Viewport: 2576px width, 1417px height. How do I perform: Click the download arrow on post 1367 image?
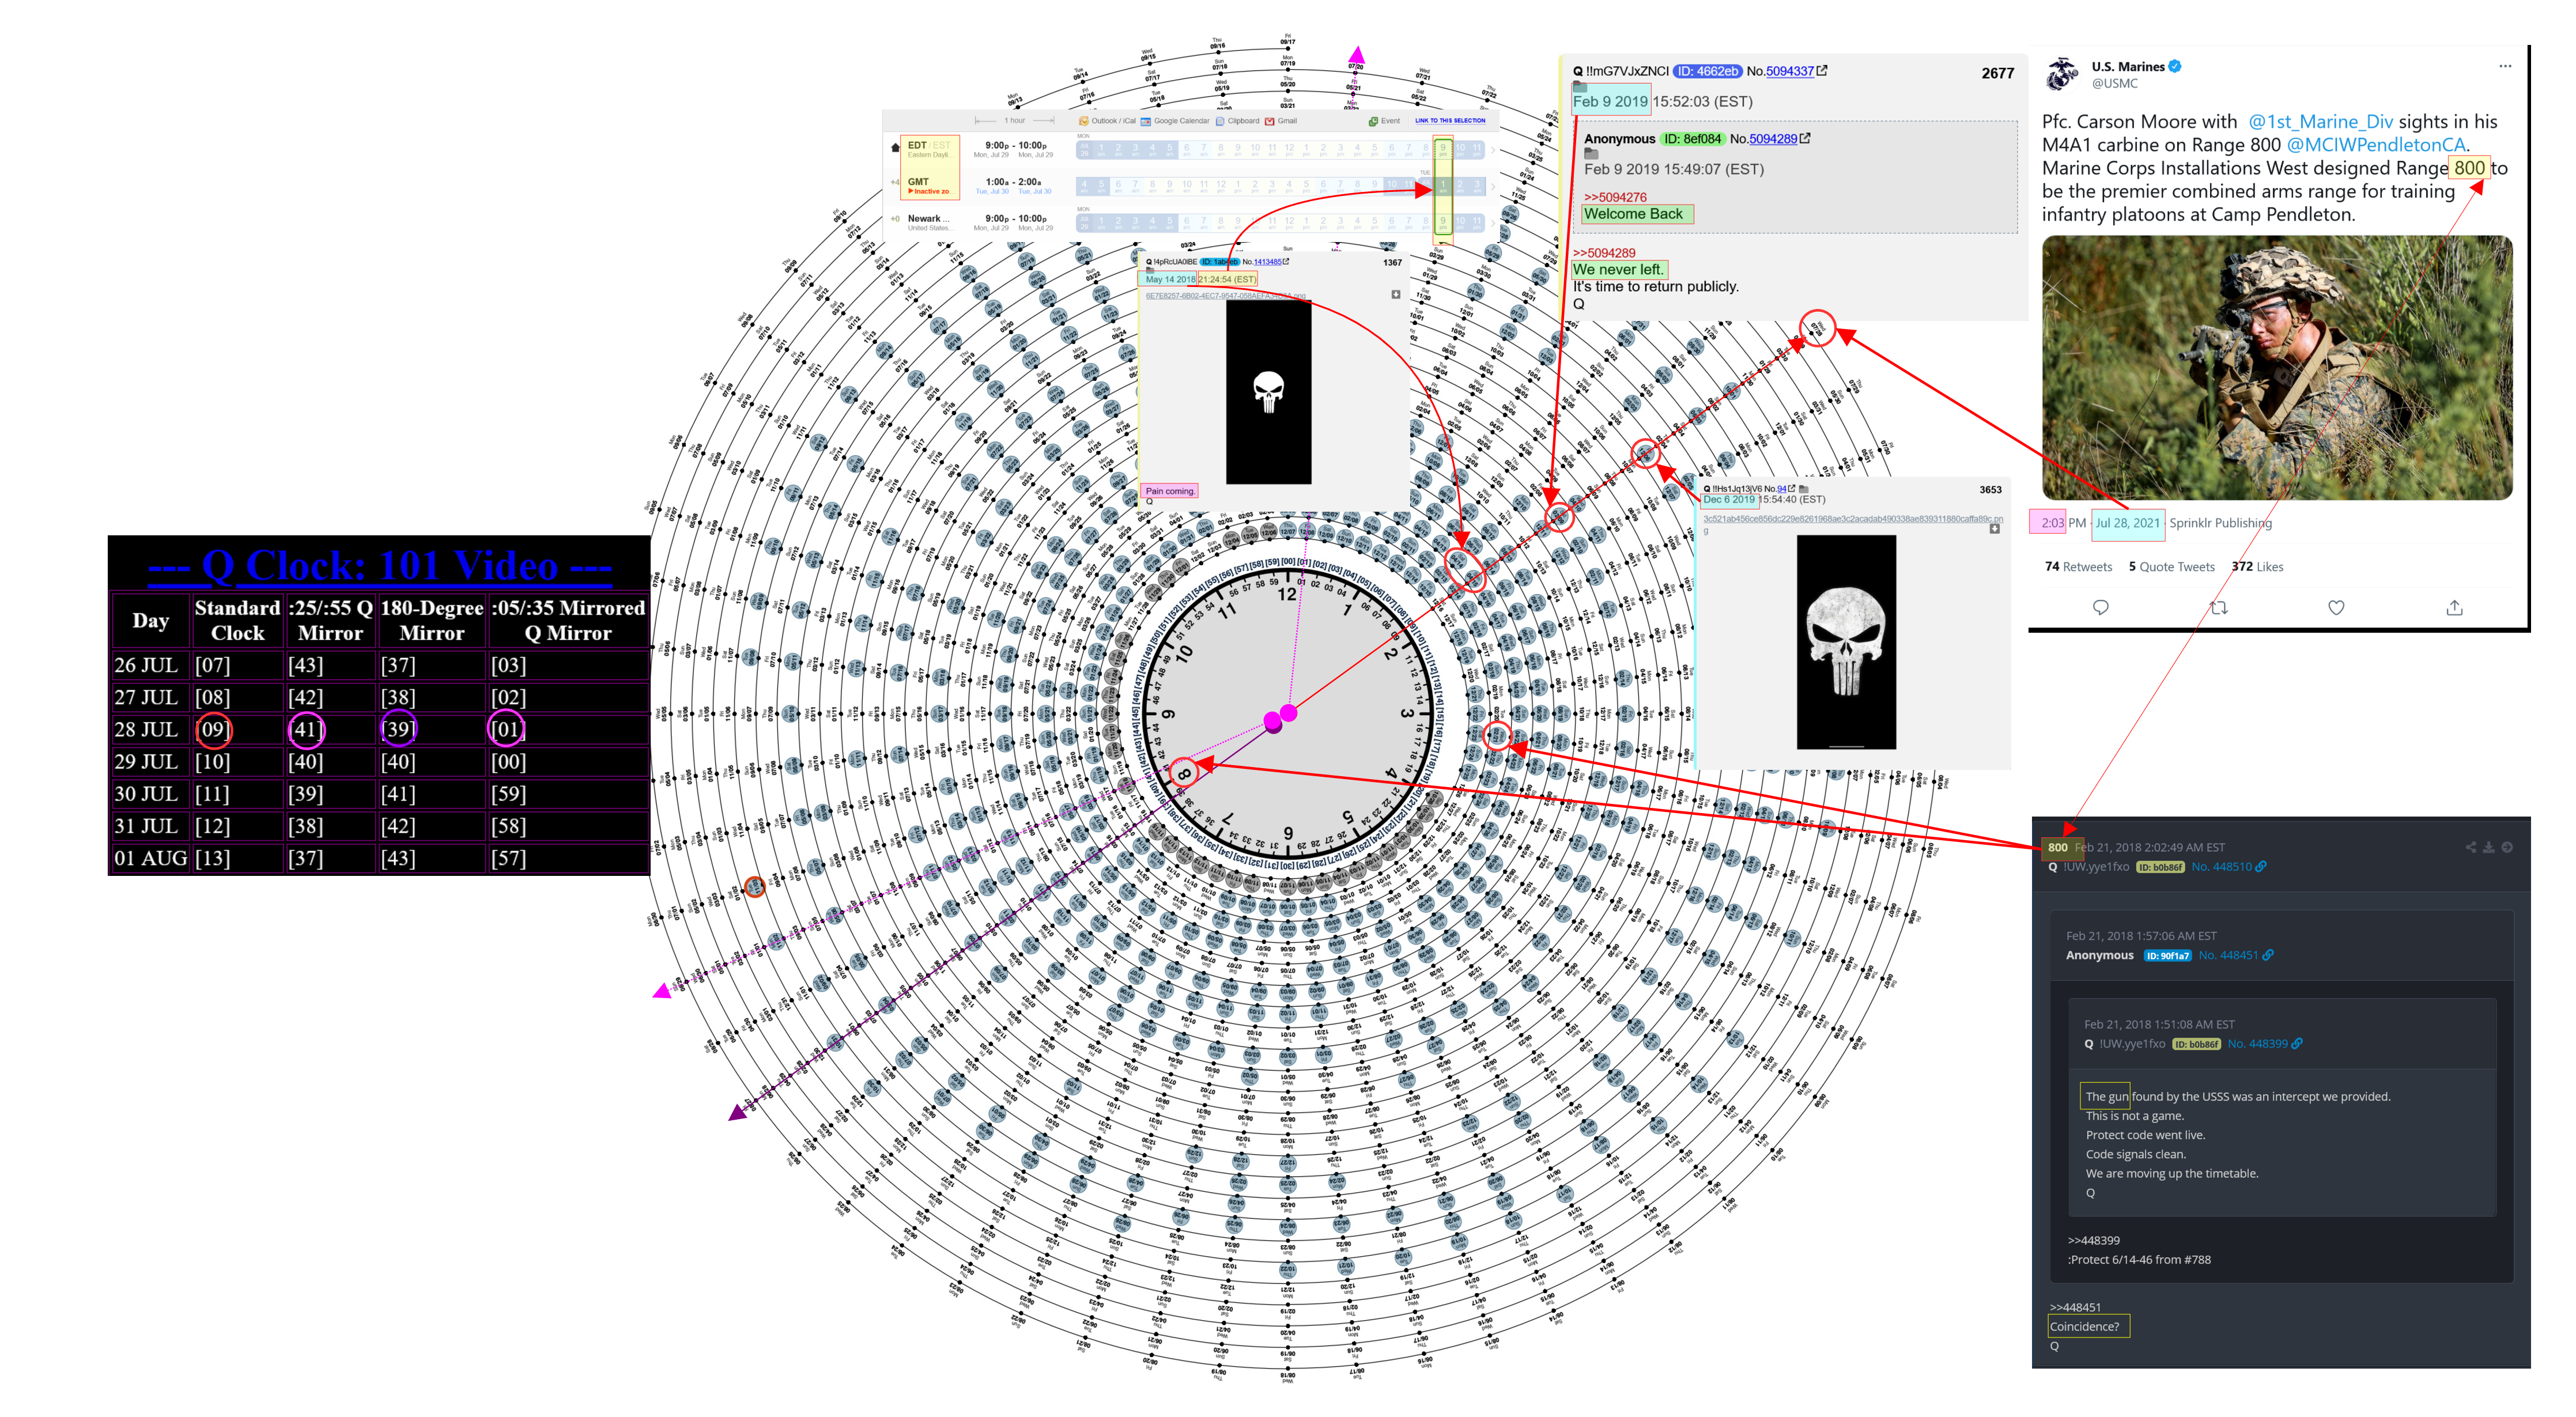(1396, 294)
